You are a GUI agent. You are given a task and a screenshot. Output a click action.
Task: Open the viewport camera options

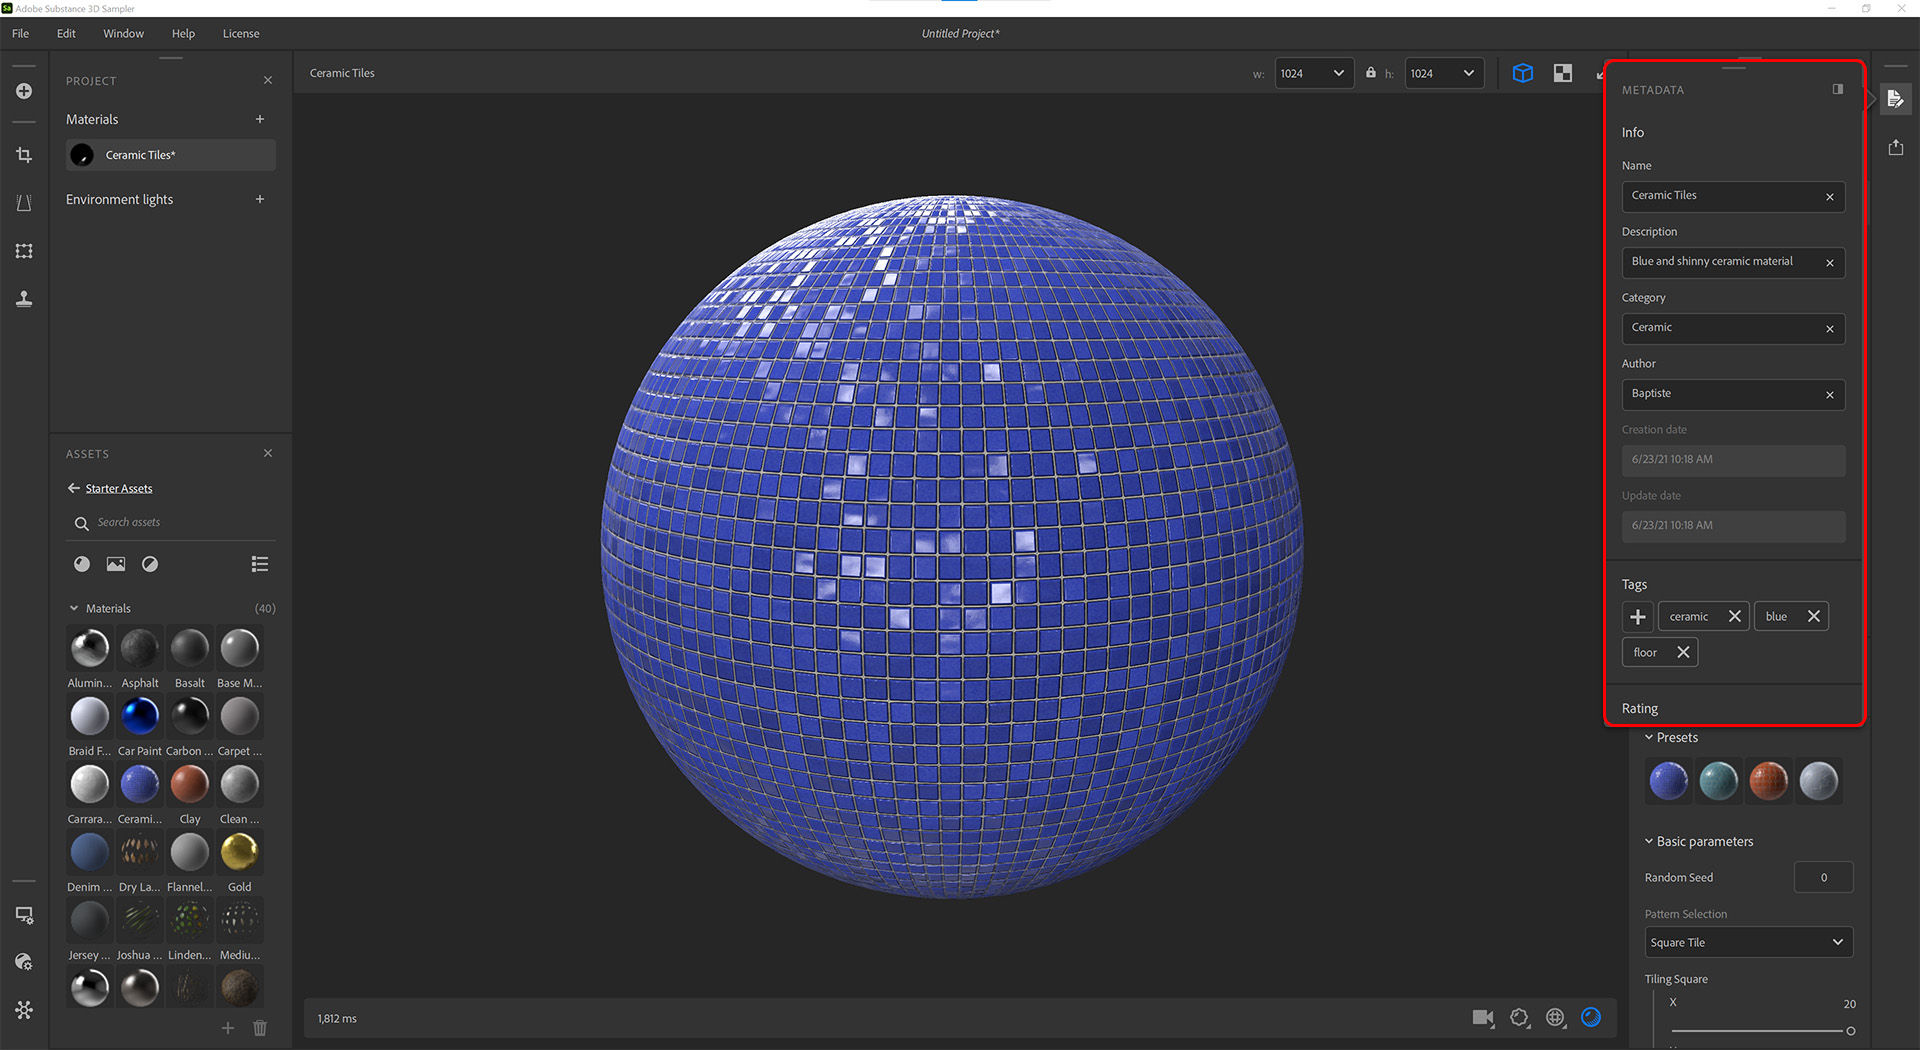pyautogui.click(x=1483, y=1018)
